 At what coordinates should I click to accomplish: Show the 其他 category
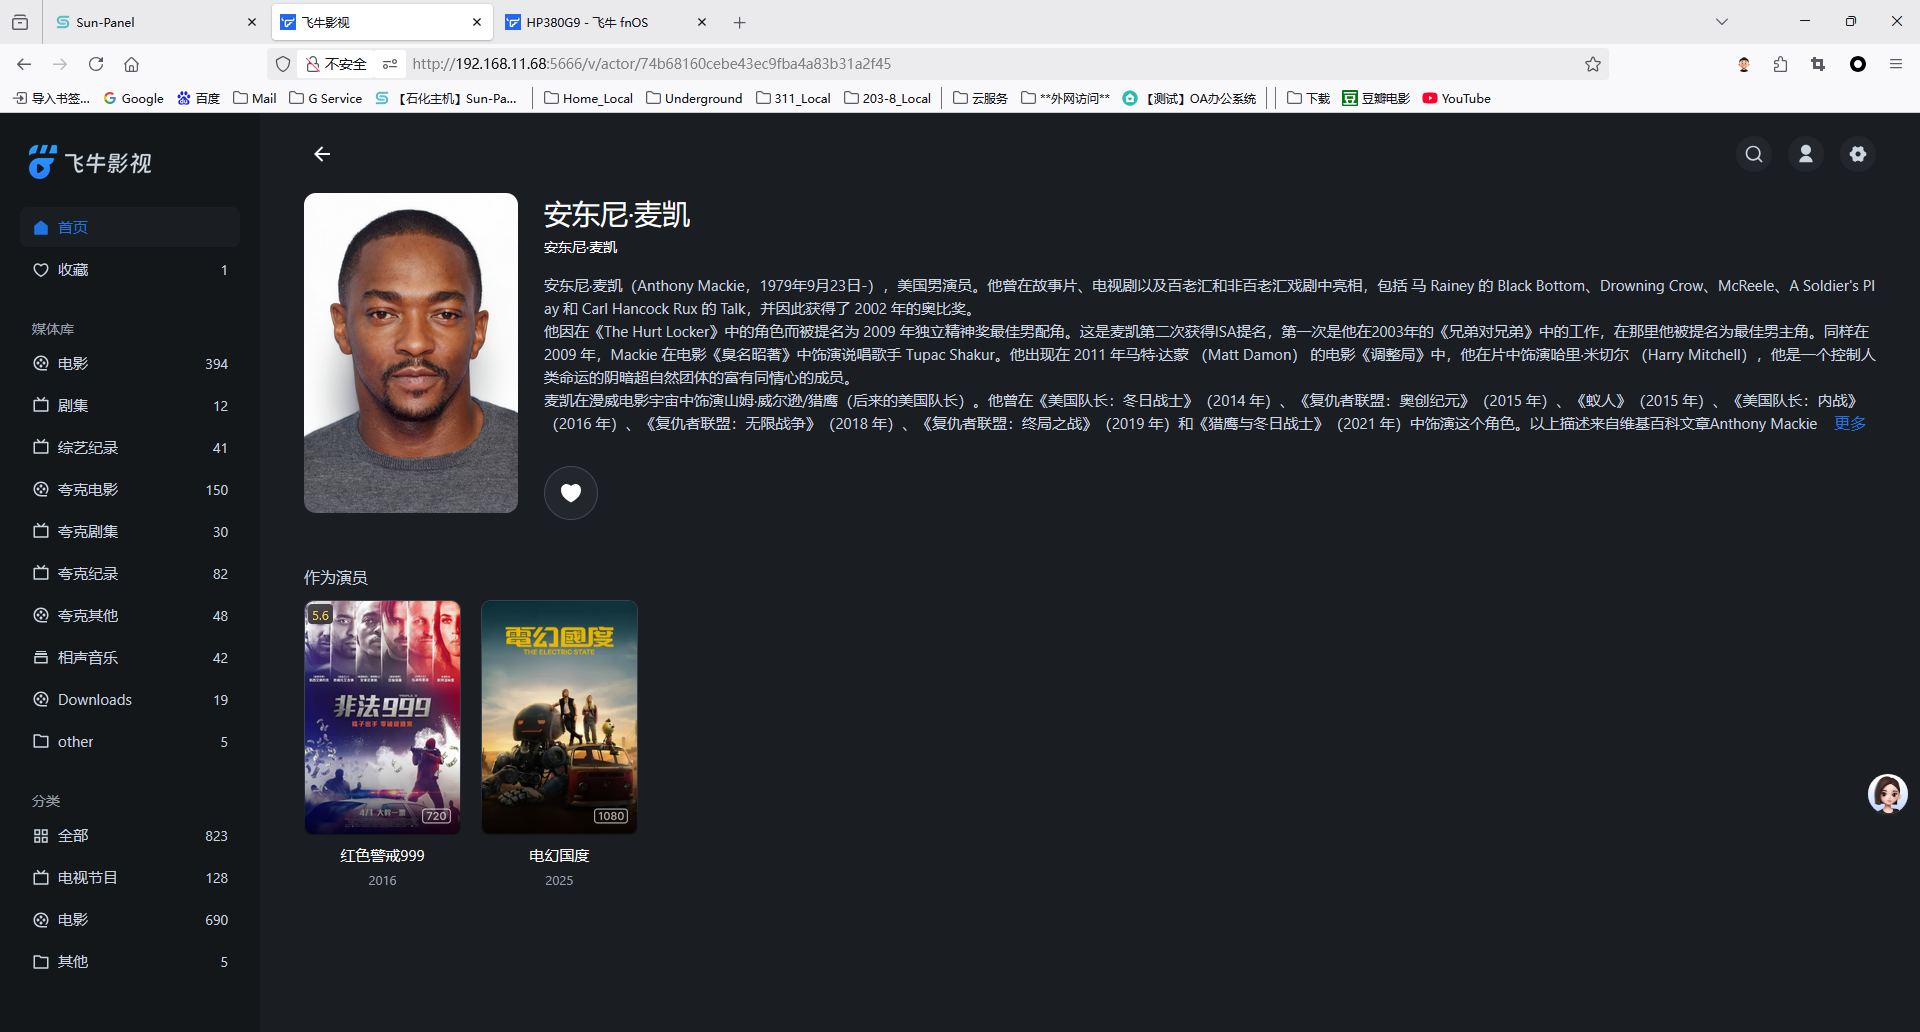(130, 962)
